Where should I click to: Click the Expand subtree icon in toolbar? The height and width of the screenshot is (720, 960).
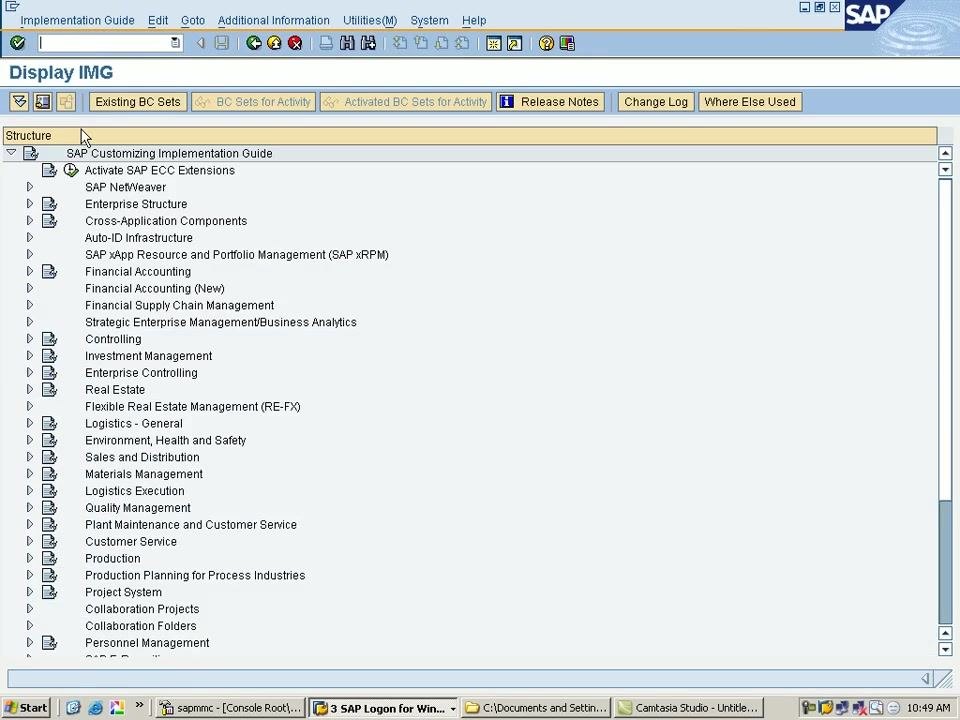click(19, 102)
